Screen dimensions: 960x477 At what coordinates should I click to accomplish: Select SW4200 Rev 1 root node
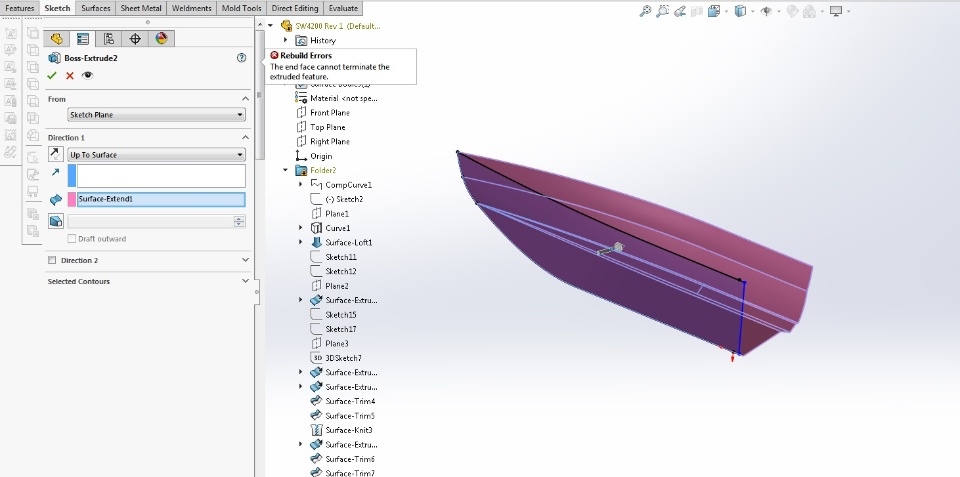tap(338, 26)
